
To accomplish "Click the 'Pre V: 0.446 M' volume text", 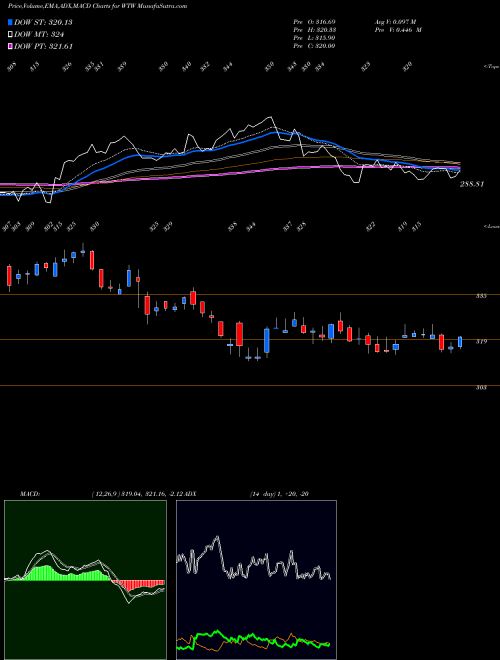I will coord(398,30).
